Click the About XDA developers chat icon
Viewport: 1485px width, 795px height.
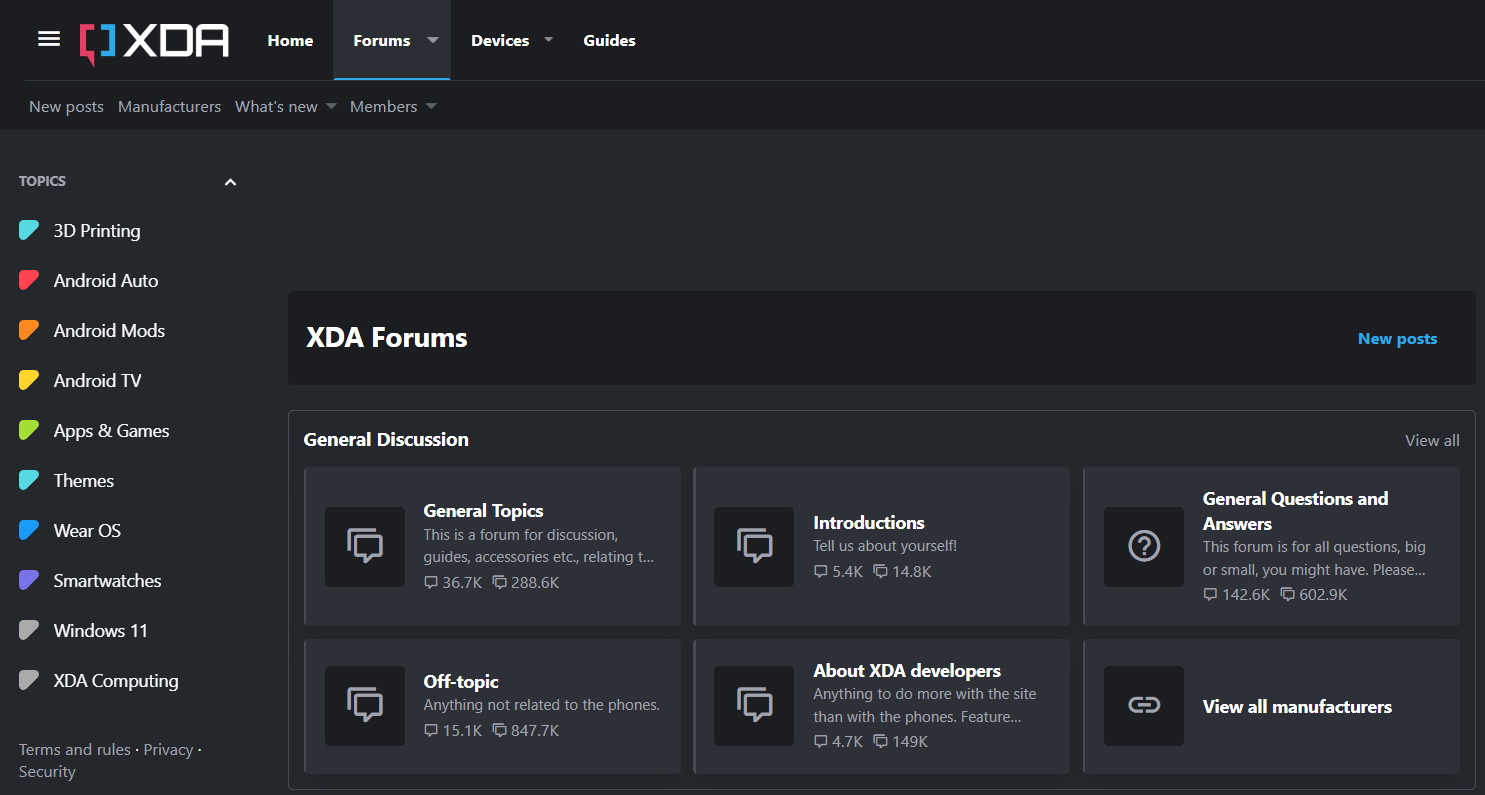[x=754, y=706]
